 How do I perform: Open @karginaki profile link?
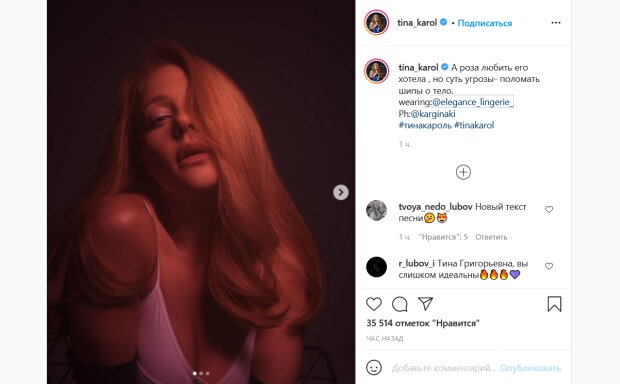(x=433, y=114)
